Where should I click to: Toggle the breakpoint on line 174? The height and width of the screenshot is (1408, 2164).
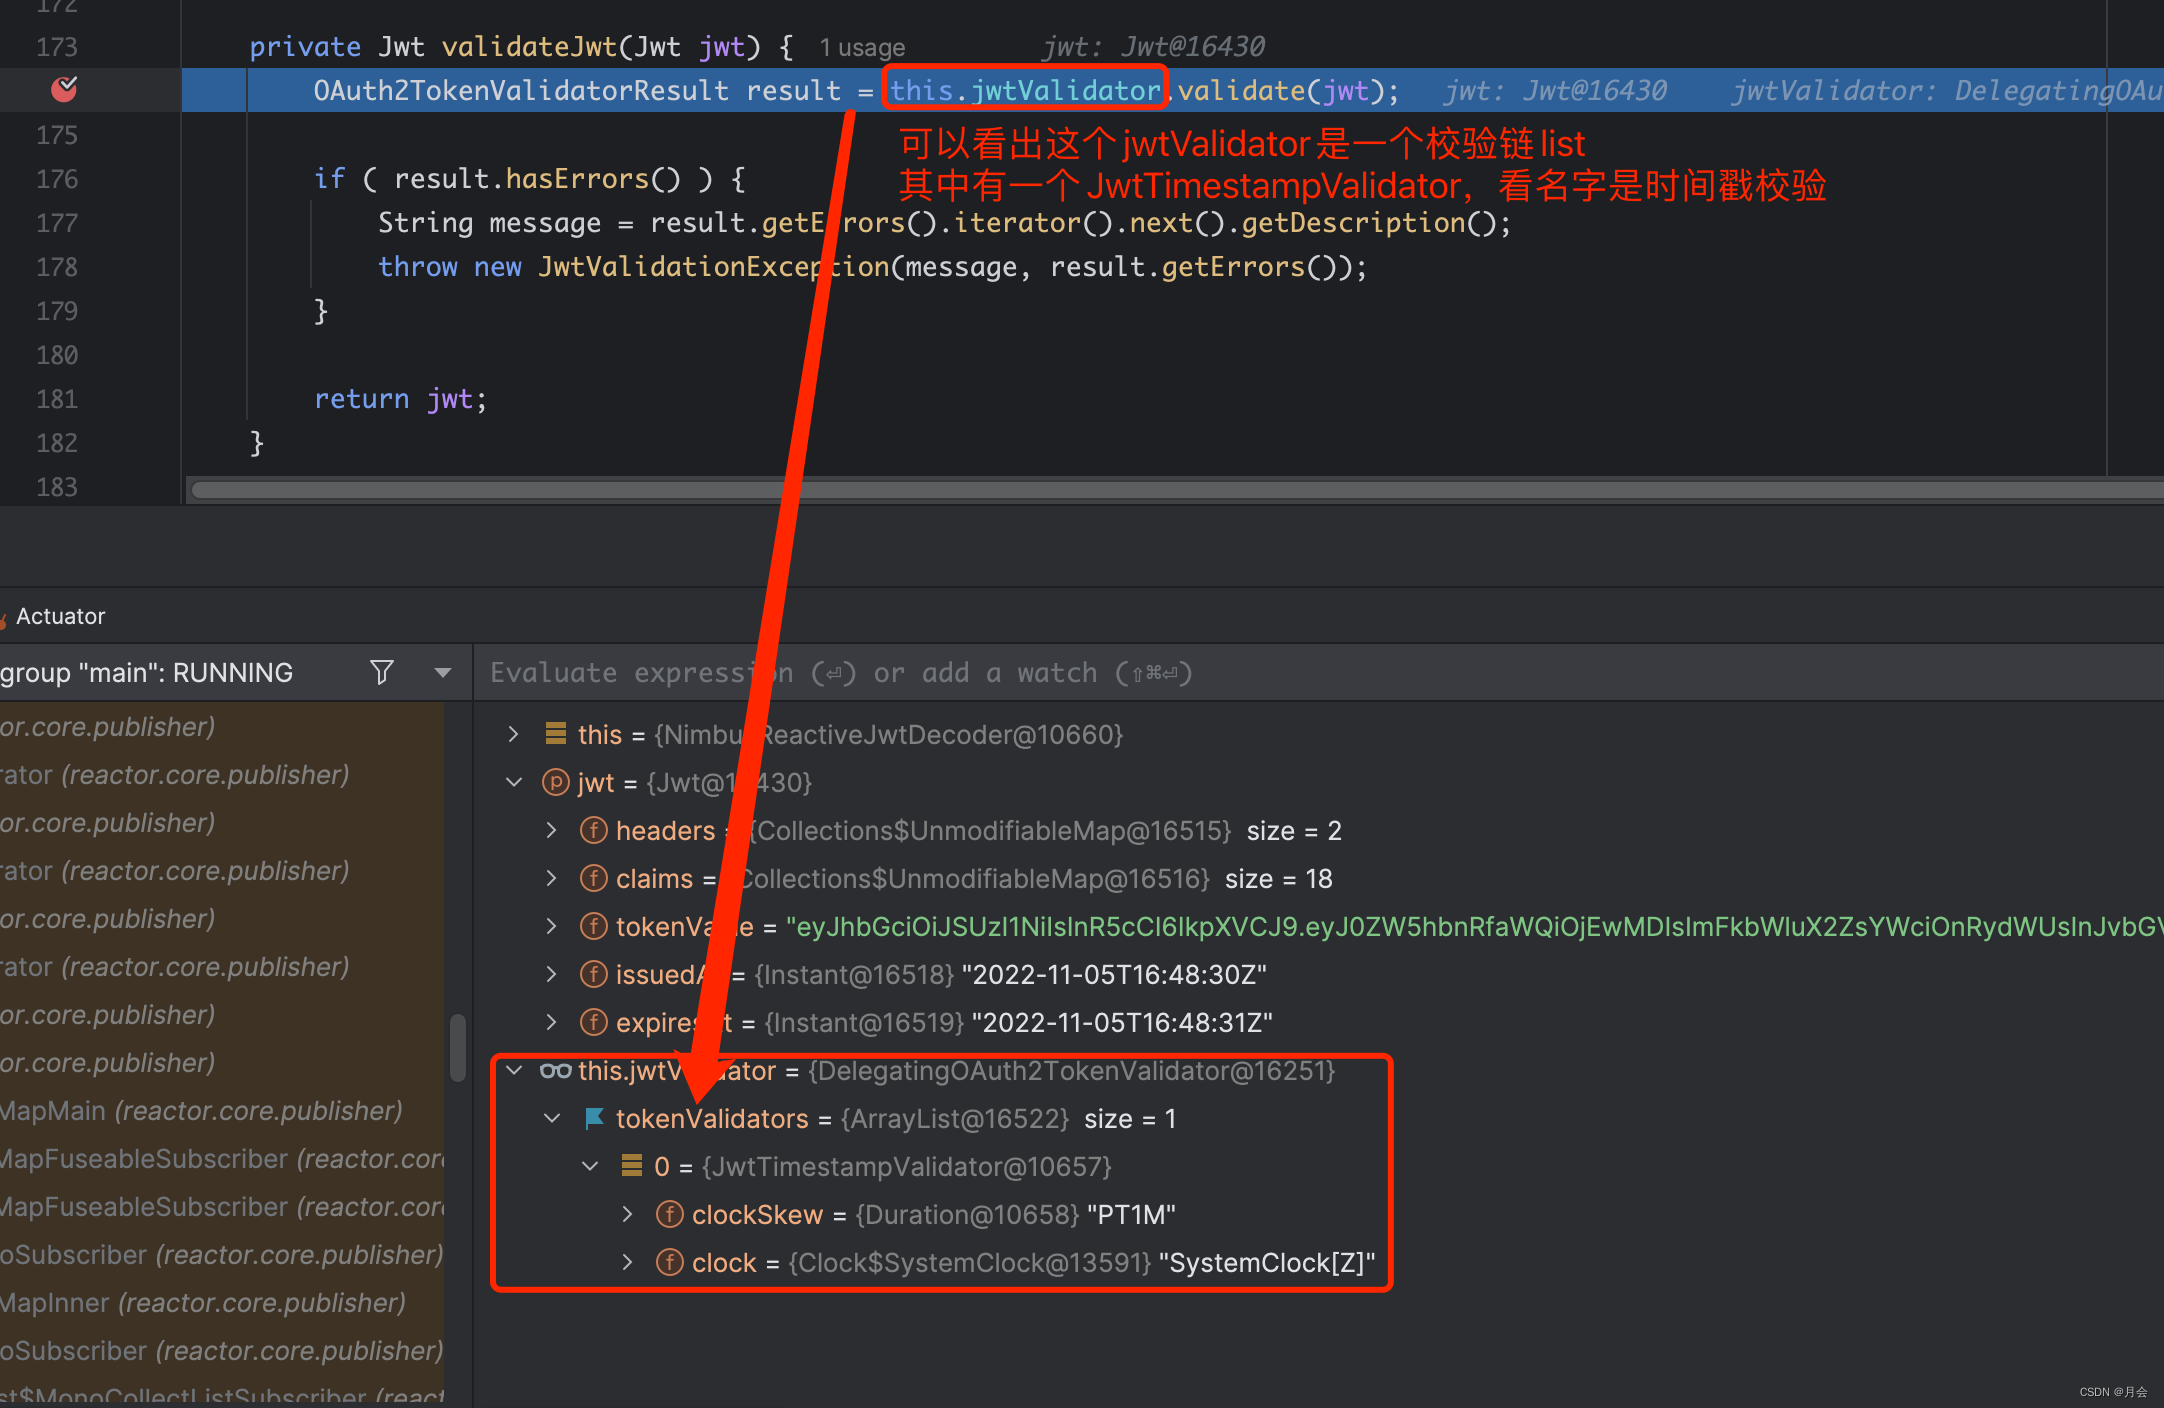(64, 90)
